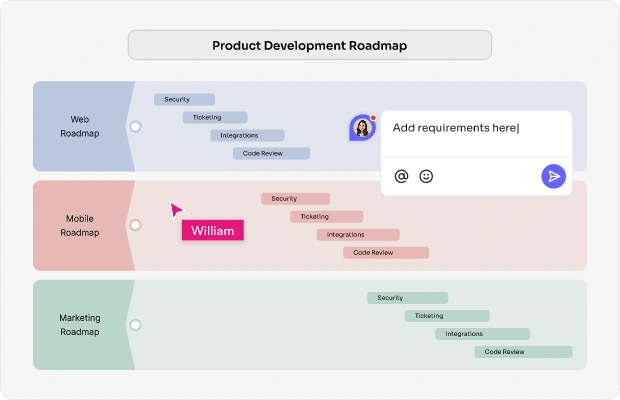
Task: Click the commenter's avatar photo
Action: pos(362,128)
